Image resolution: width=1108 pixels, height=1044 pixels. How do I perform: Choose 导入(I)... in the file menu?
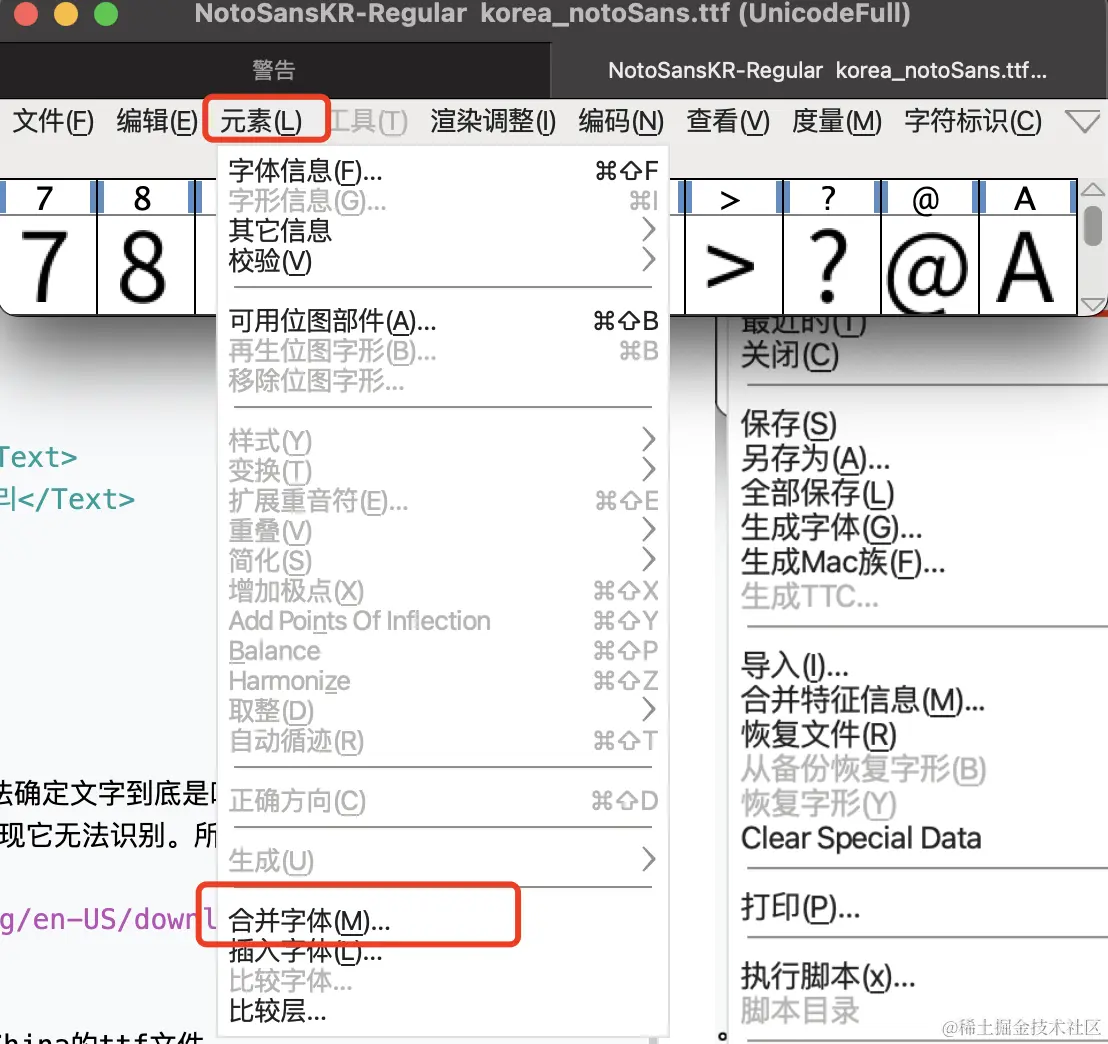click(794, 666)
